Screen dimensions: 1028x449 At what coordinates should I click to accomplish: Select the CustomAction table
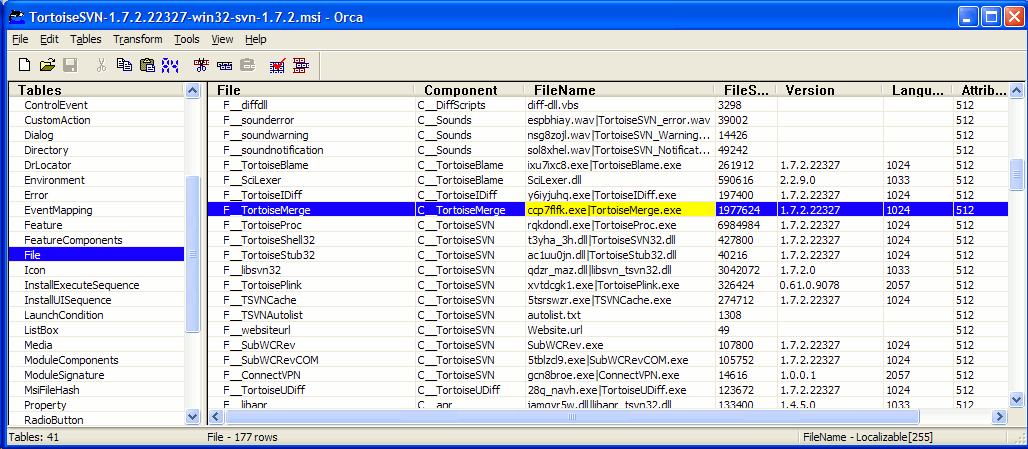tap(96, 120)
